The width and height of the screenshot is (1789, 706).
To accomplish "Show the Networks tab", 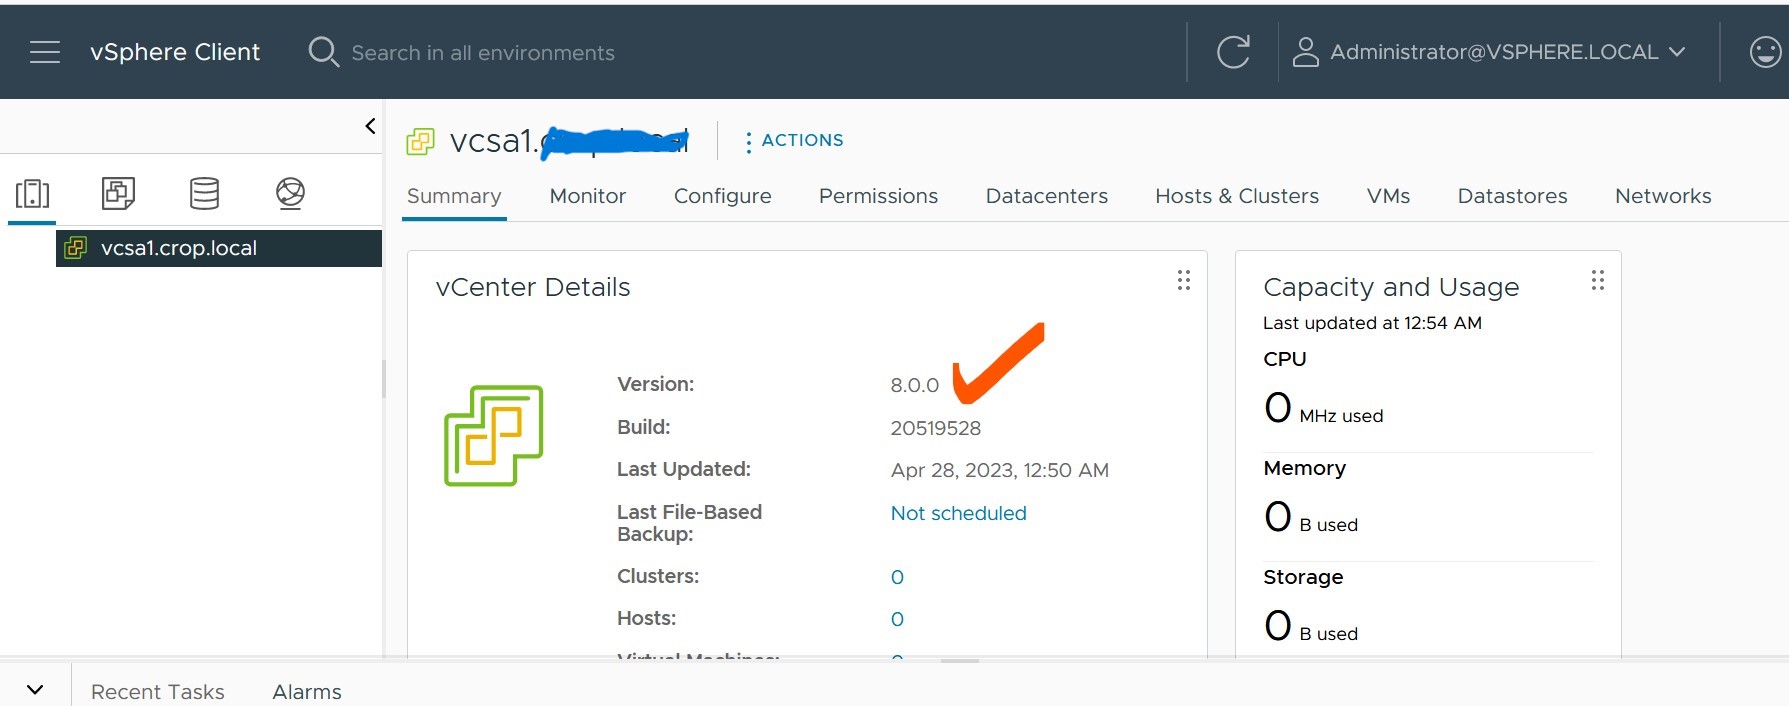I will [1663, 196].
